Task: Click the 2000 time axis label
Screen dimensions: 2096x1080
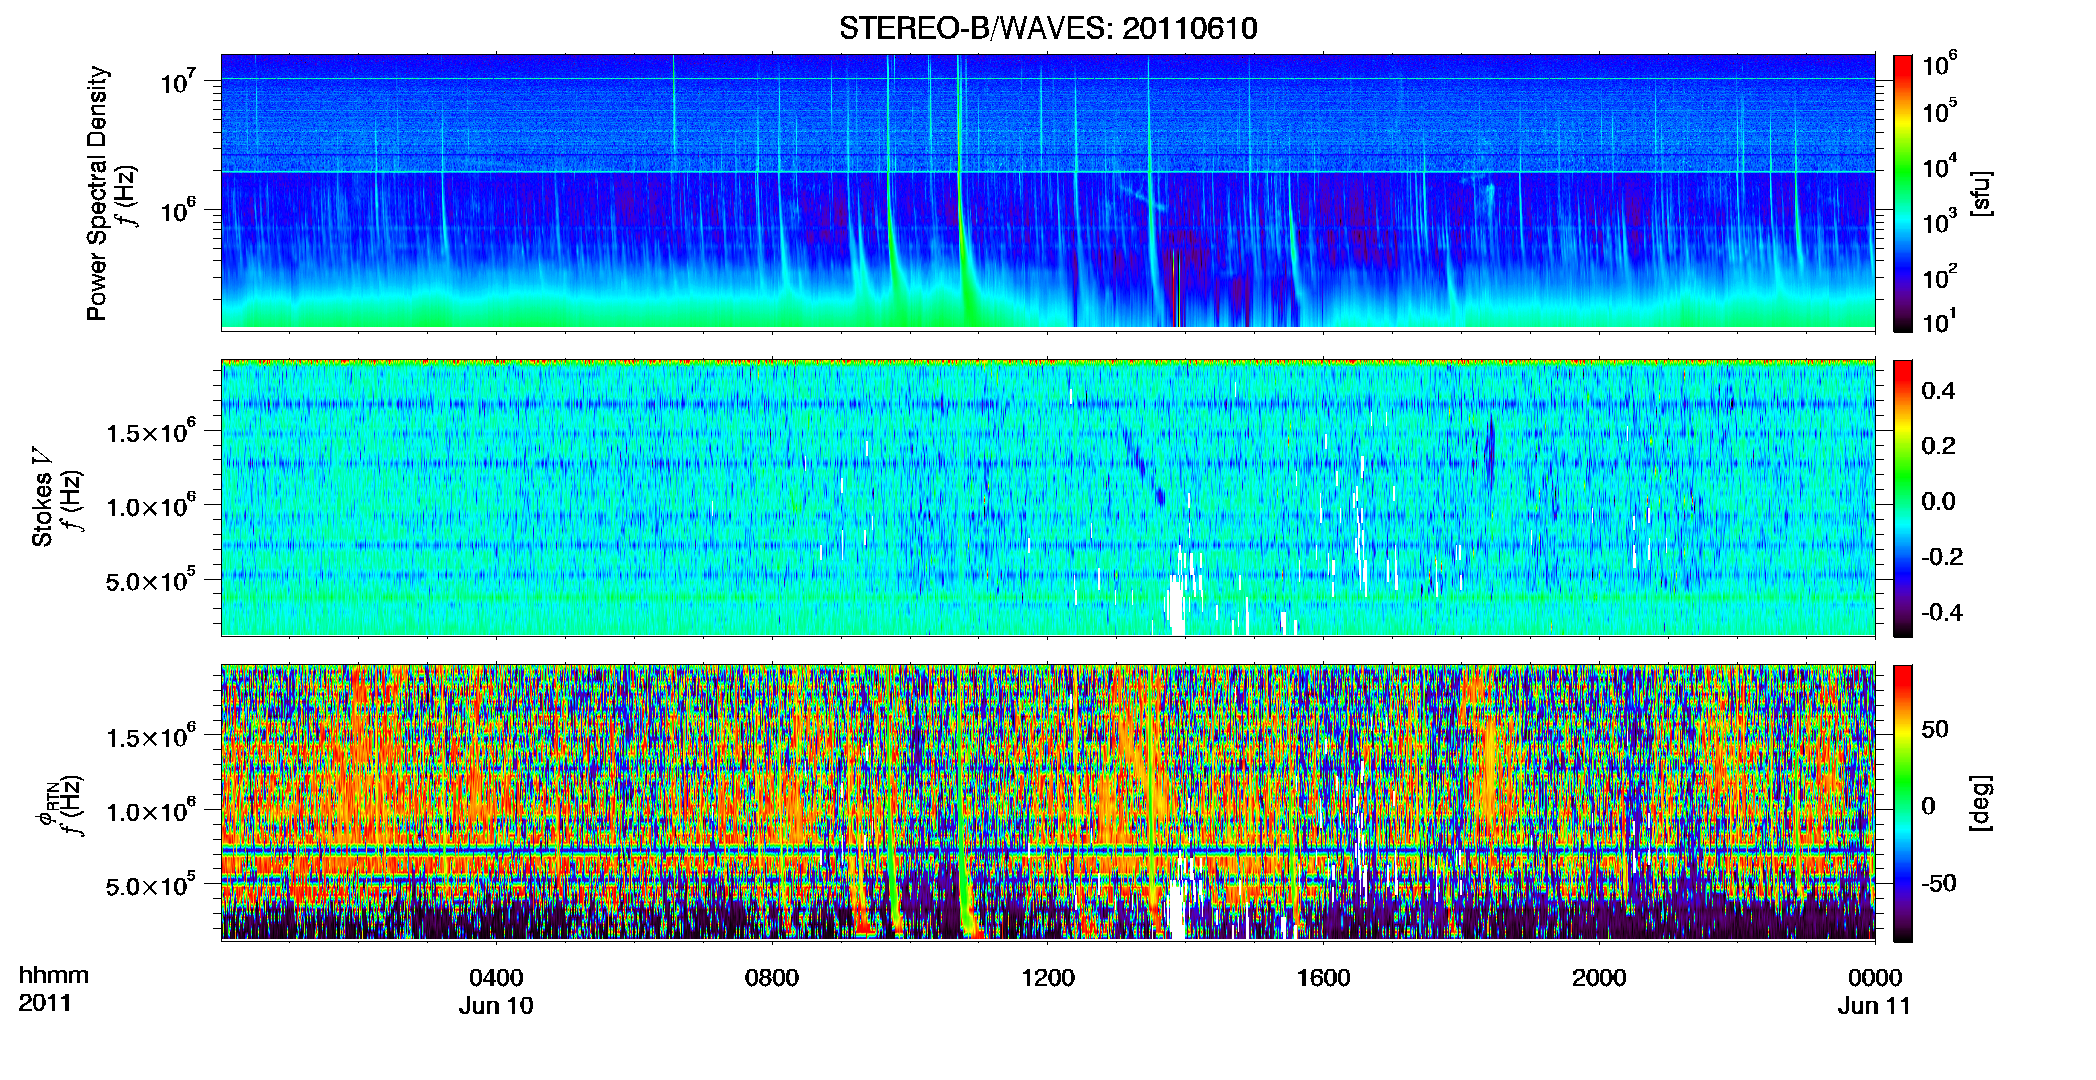Action: tap(1599, 977)
